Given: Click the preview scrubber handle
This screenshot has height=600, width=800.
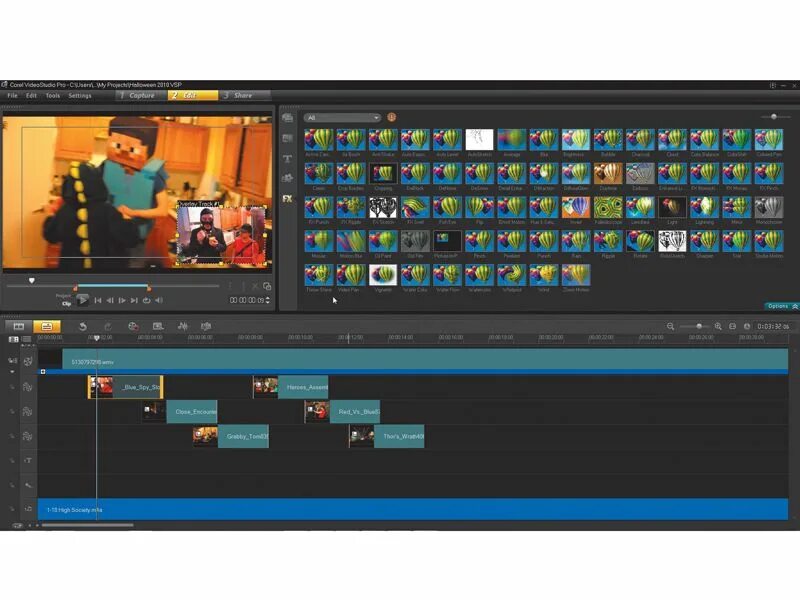Looking at the screenshot, I should 32,281.
